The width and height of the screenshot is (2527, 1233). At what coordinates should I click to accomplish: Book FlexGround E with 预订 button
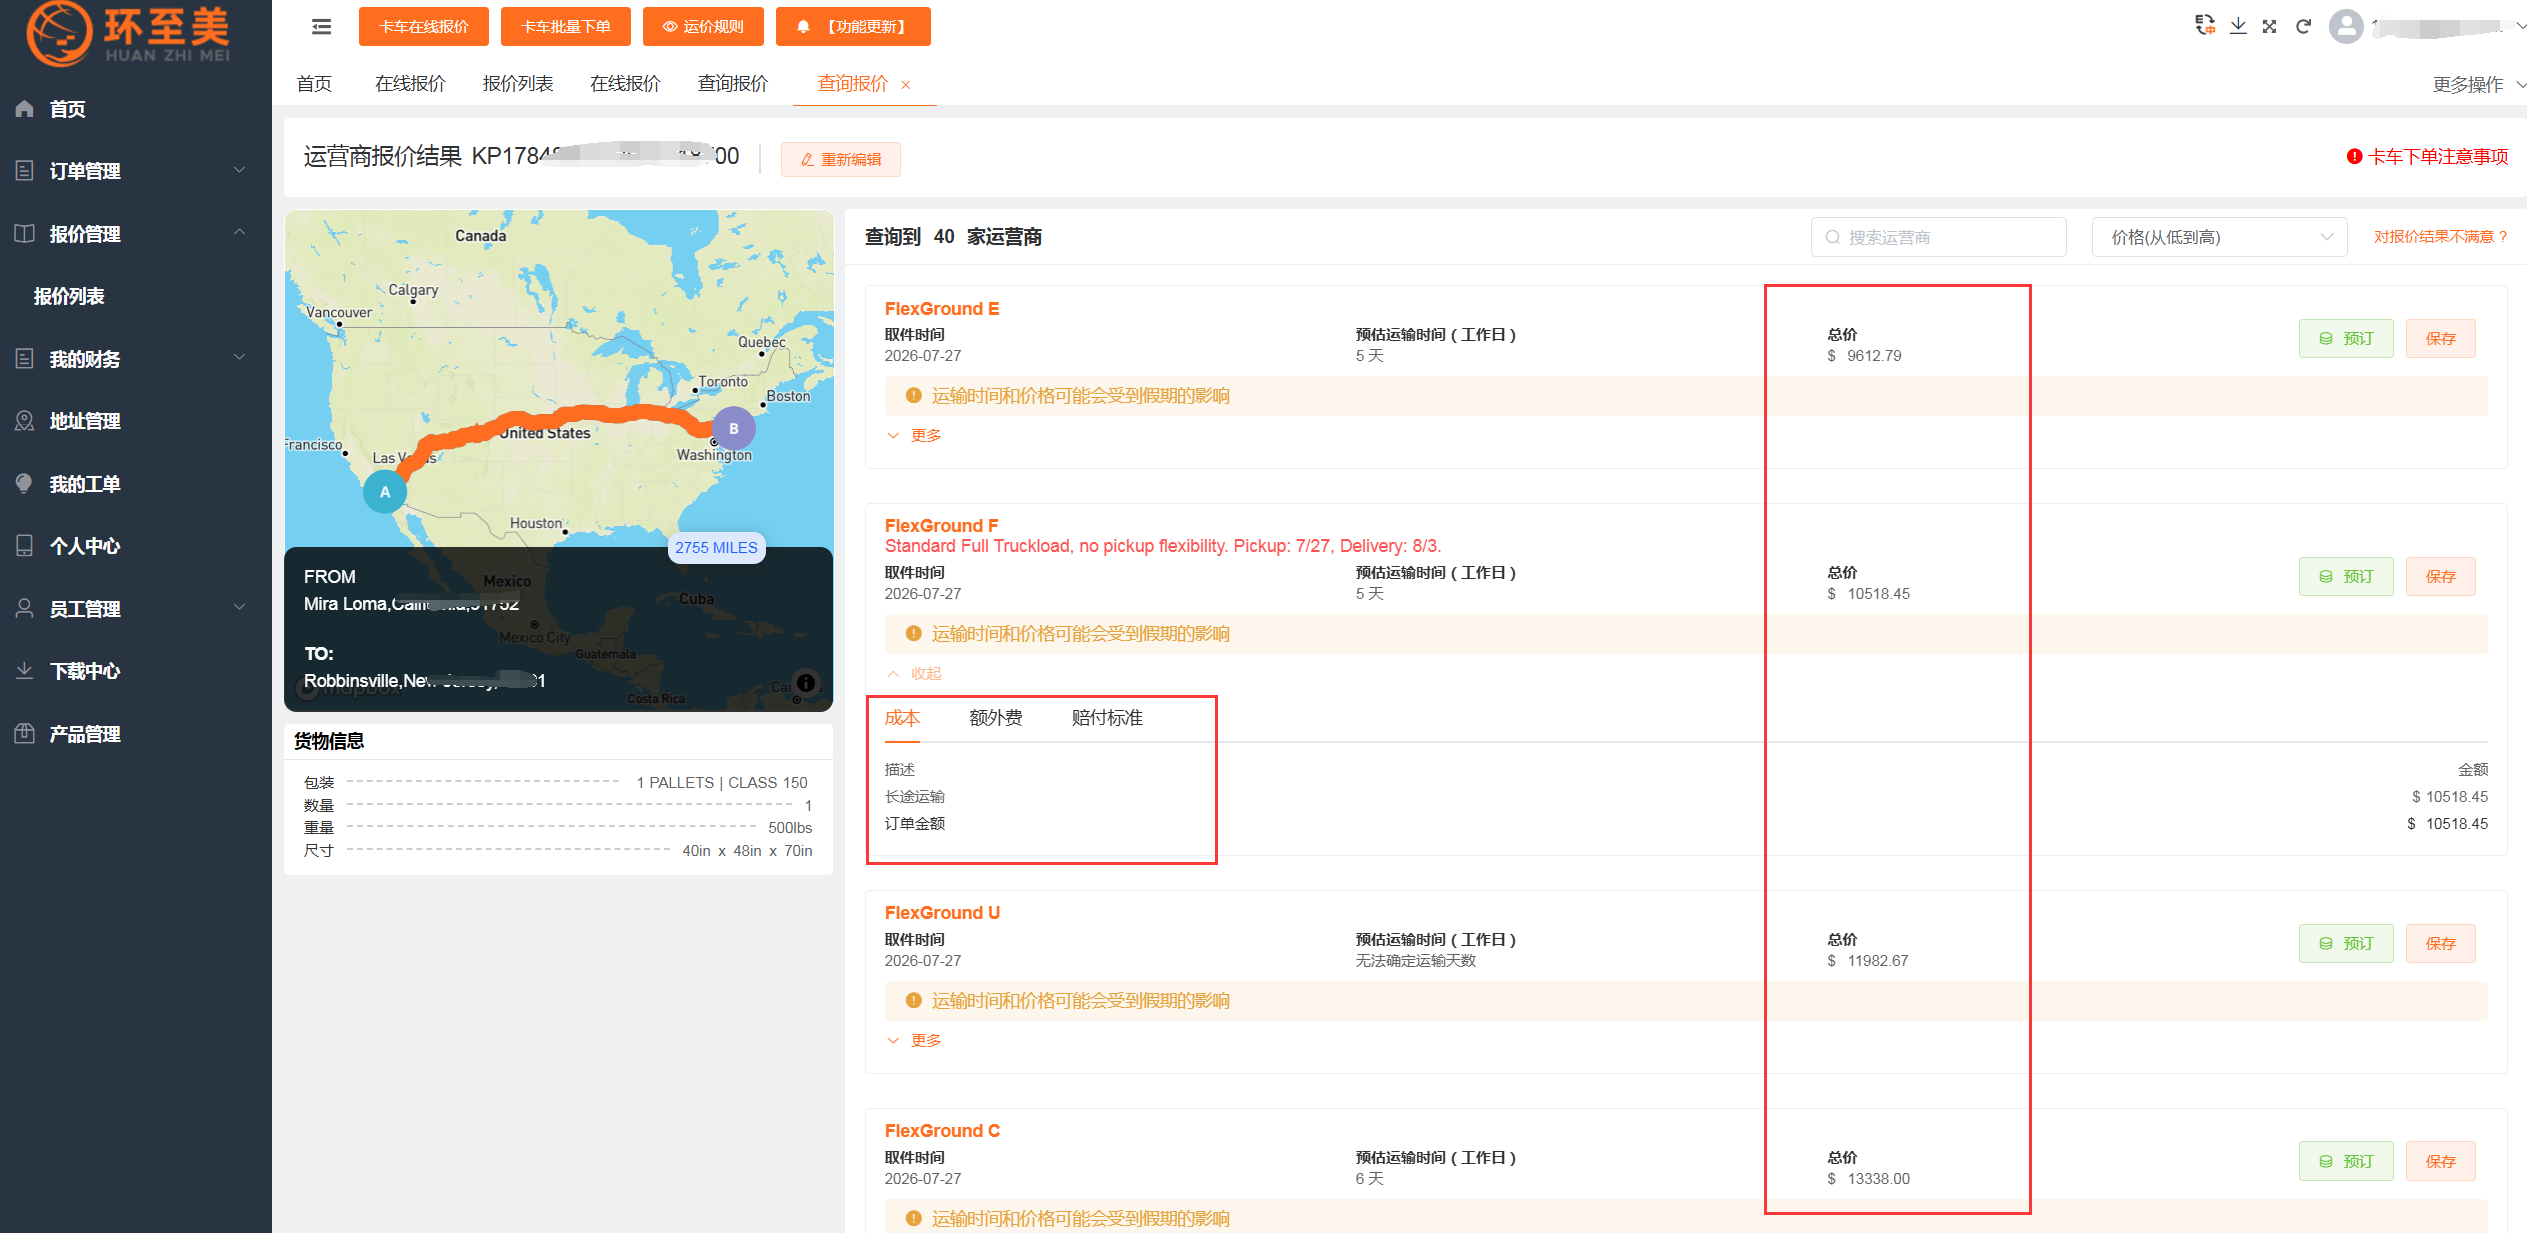[2346, 339]
